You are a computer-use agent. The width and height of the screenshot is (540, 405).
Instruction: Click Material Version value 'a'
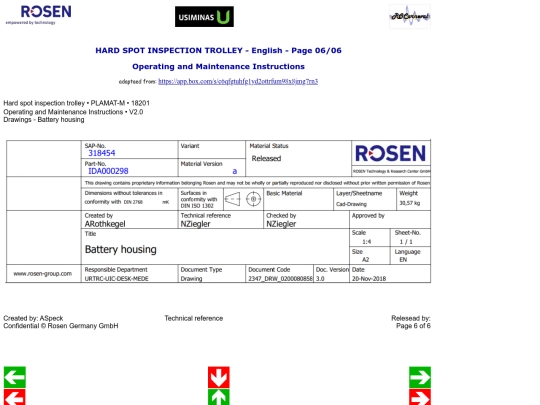click(235, 171)
